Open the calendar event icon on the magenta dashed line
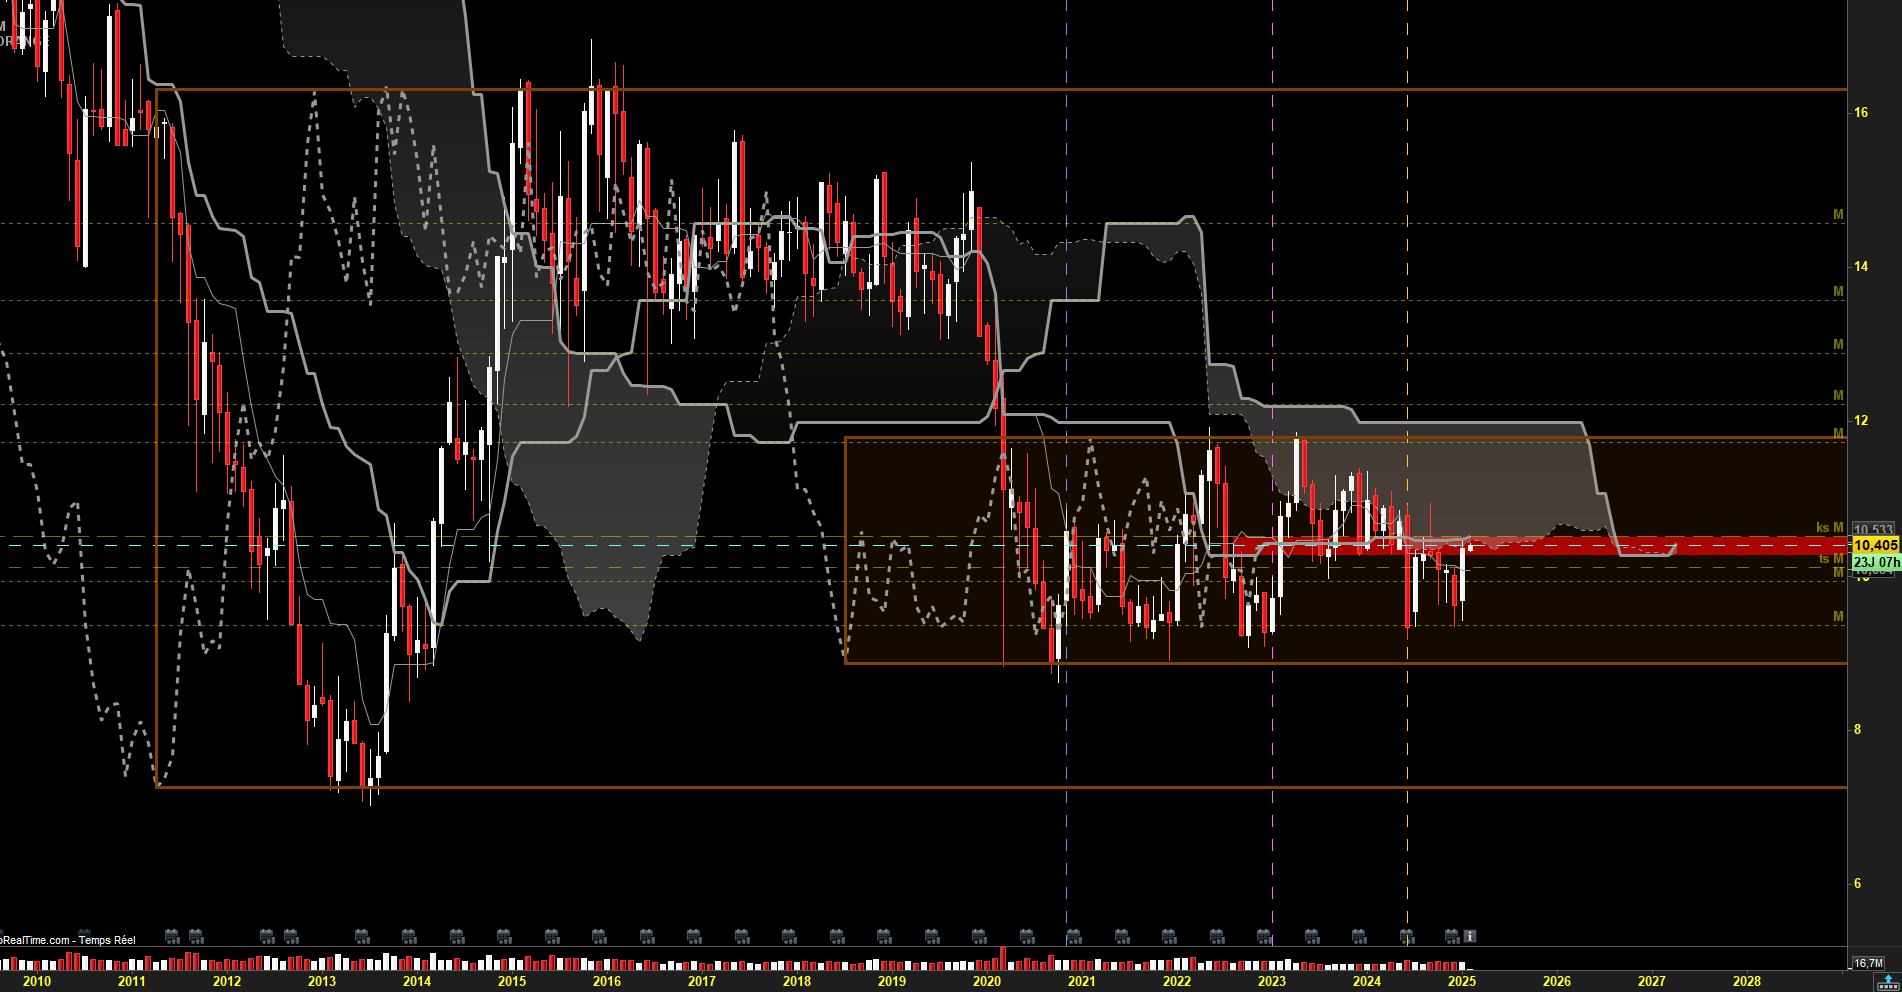Image resolution: width=1902 pixels, height=992 pixels. (x=1265, y=936)
